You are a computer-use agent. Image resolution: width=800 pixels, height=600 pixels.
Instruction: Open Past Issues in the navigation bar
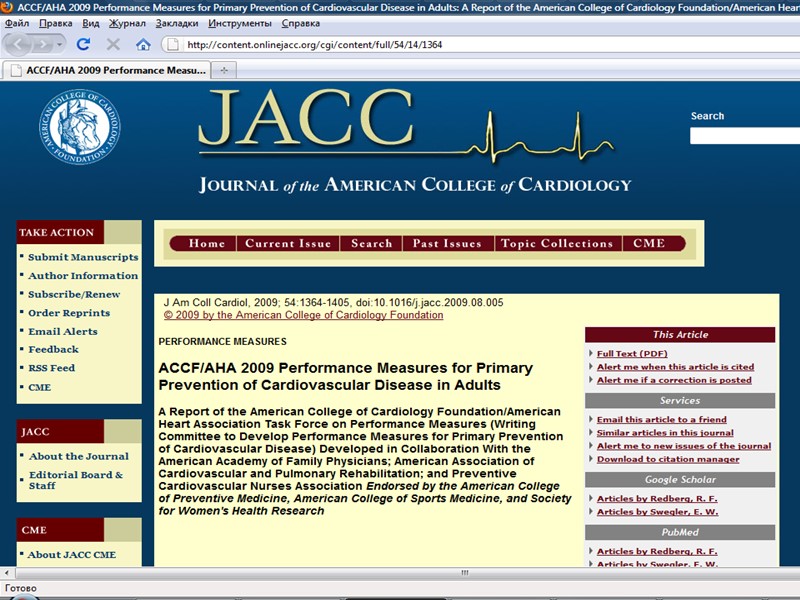[447, 243]
